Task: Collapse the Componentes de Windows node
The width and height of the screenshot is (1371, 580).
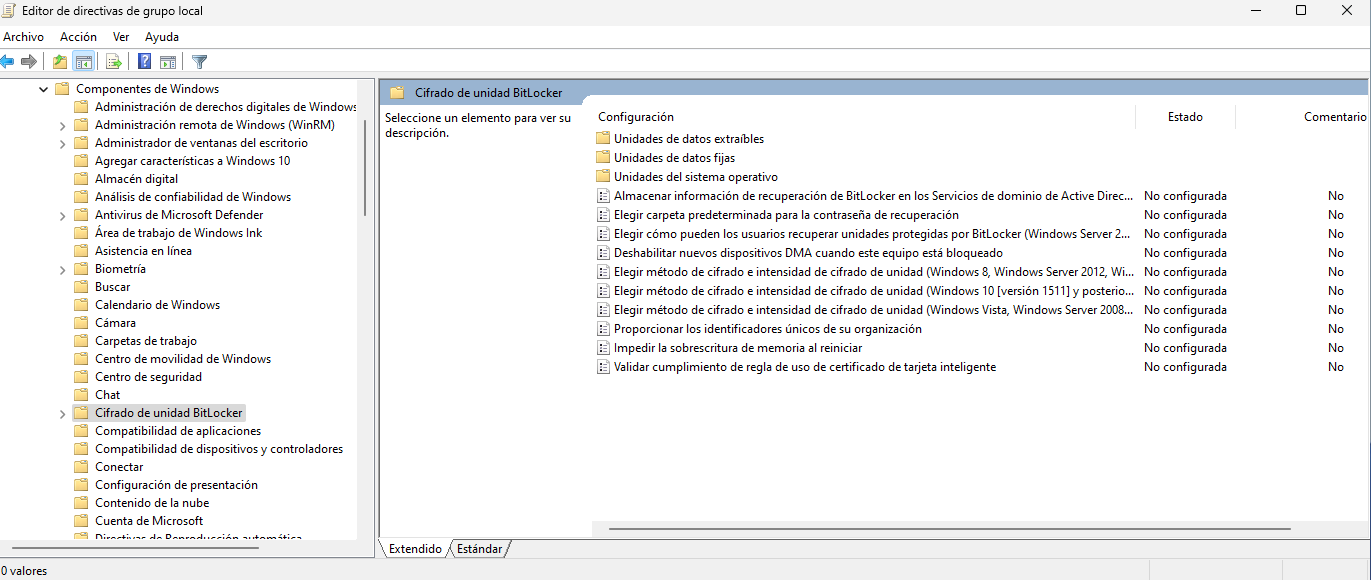Action: click(x=43, y=89)
